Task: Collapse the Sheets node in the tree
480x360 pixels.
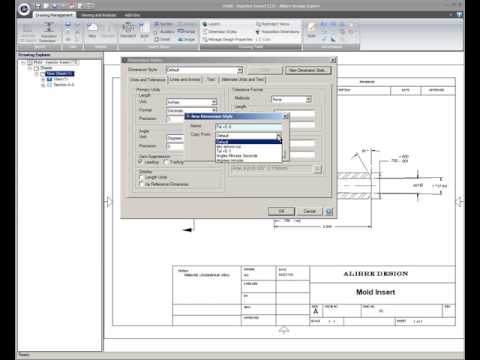Action: (x=30, y=68)
